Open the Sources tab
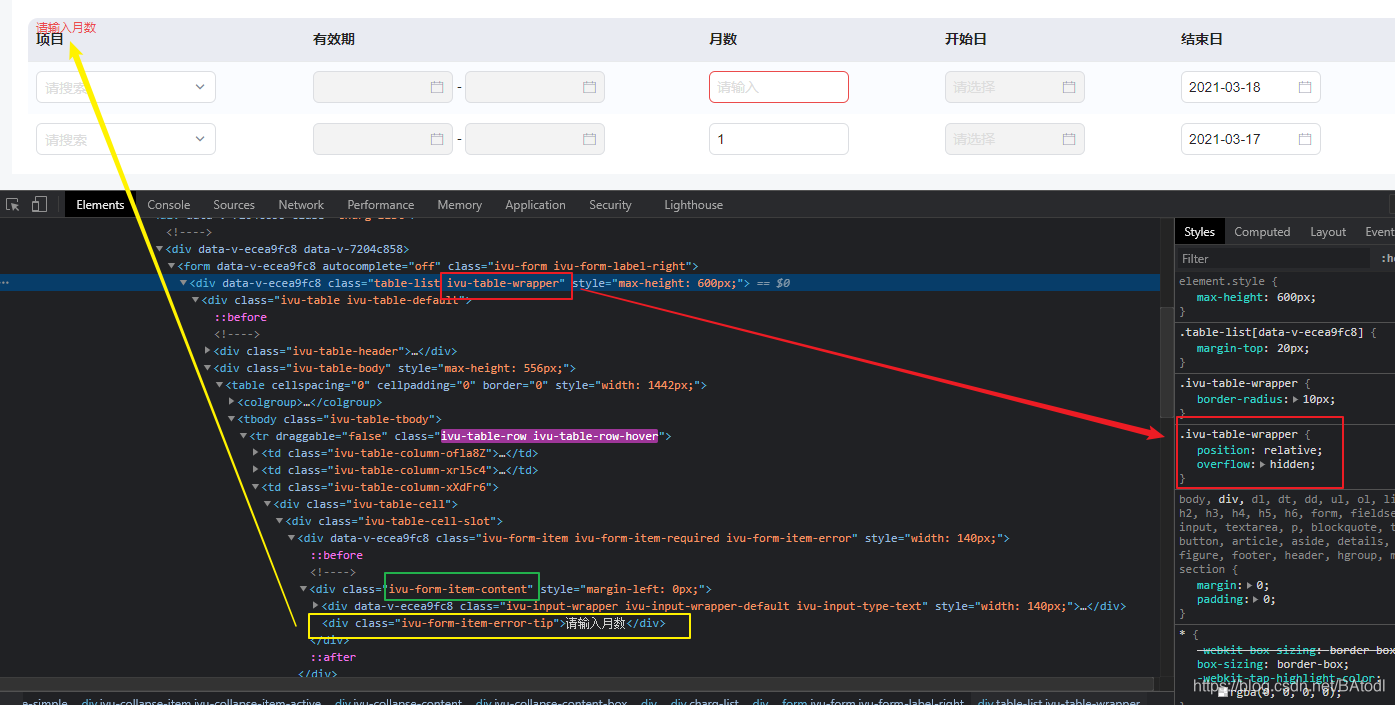Screen dimensions: 1395x705 234,204
